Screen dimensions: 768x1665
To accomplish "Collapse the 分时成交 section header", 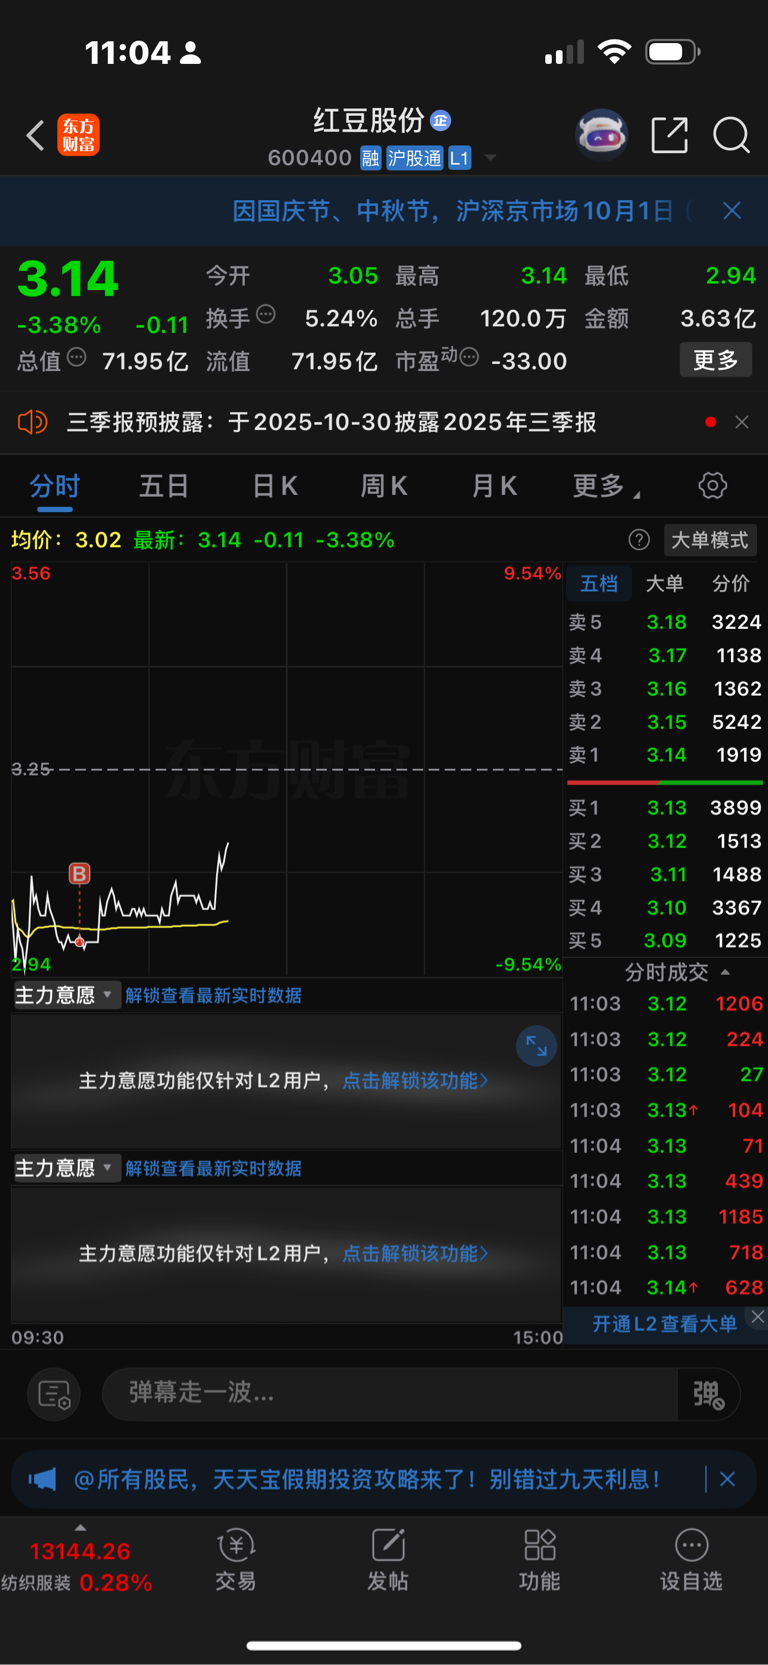I will point(677,972).
